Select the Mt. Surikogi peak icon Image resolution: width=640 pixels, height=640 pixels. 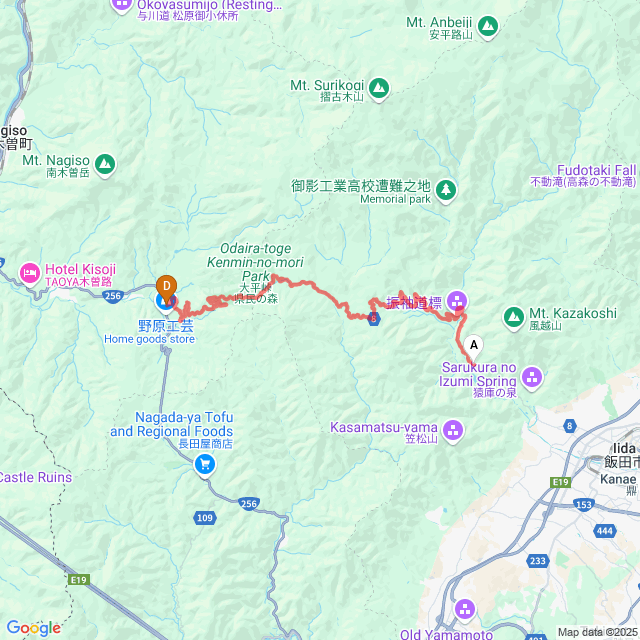point(379,89)
